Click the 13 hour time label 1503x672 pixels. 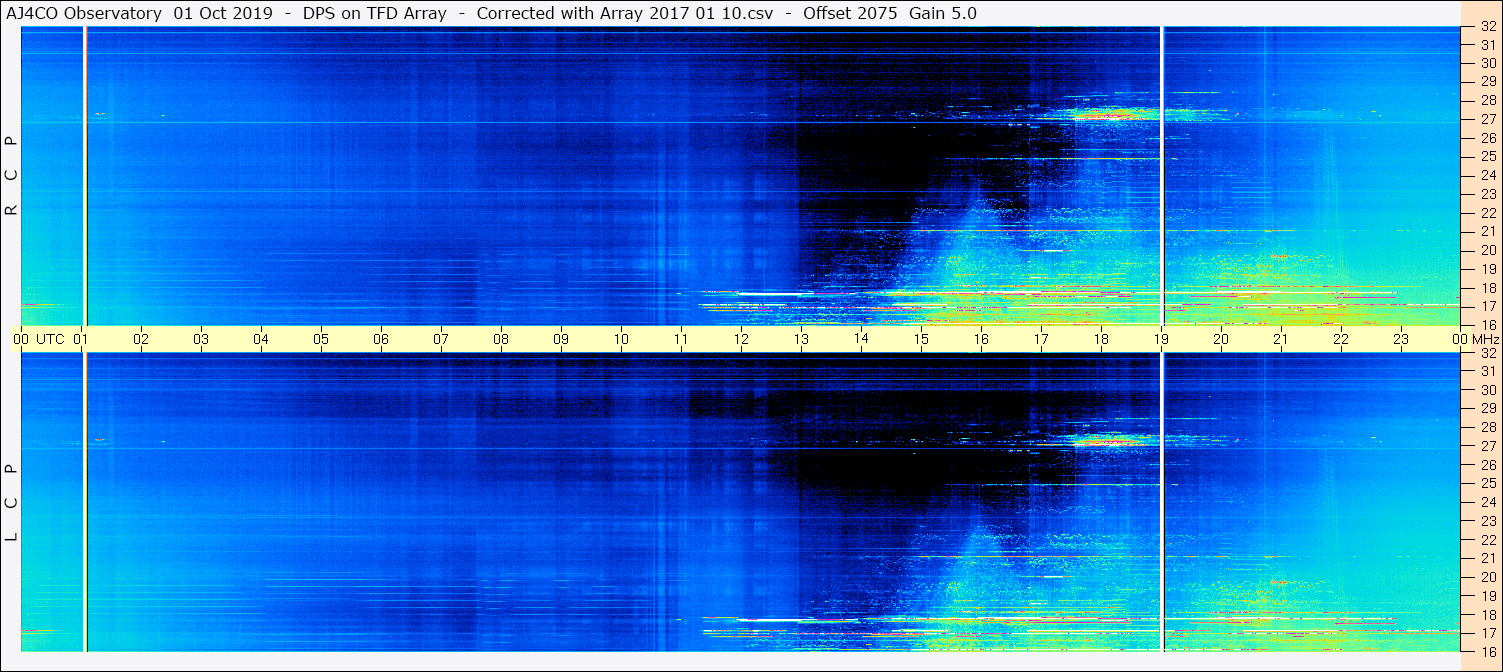(802, 339)
